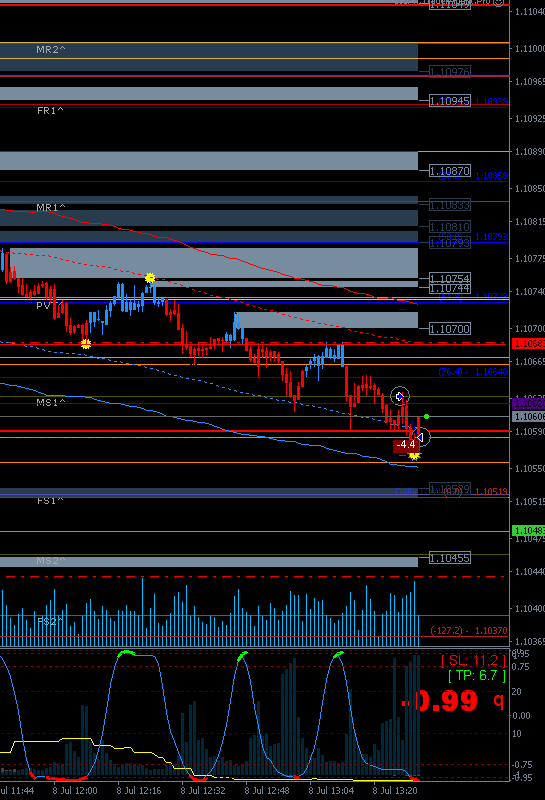Image resolution: width=545 pixels, height=800 pixels.
Task: Select the MR2^ pivot level label
Action: pos(51,49)
